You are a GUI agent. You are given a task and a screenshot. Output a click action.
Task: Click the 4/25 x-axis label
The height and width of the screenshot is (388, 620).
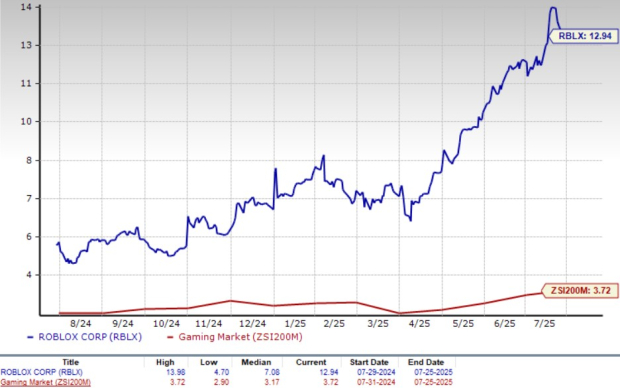click(419, 324)
